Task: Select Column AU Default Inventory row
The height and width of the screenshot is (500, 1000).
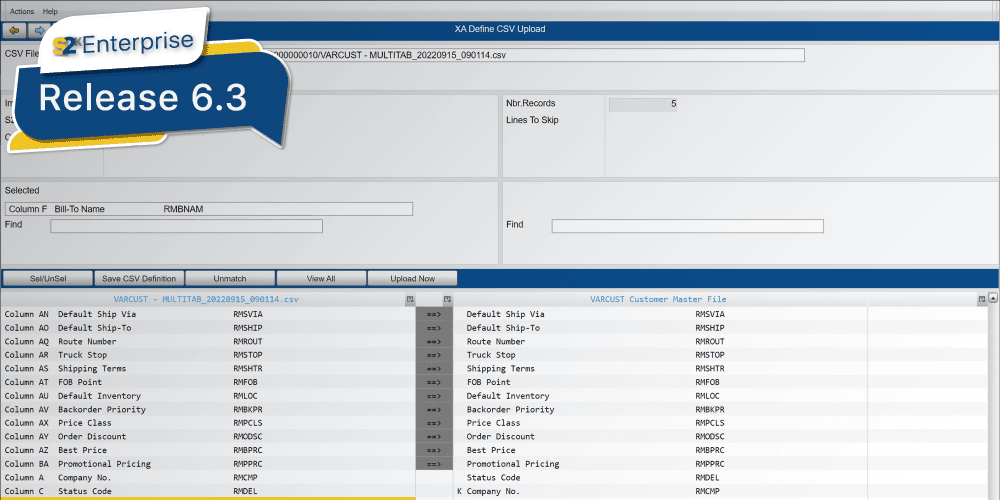Action: click(x=208, y=396)
